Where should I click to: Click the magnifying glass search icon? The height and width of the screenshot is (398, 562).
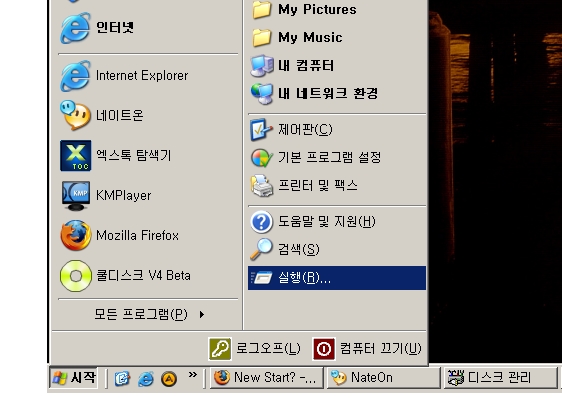pos(261,249)
